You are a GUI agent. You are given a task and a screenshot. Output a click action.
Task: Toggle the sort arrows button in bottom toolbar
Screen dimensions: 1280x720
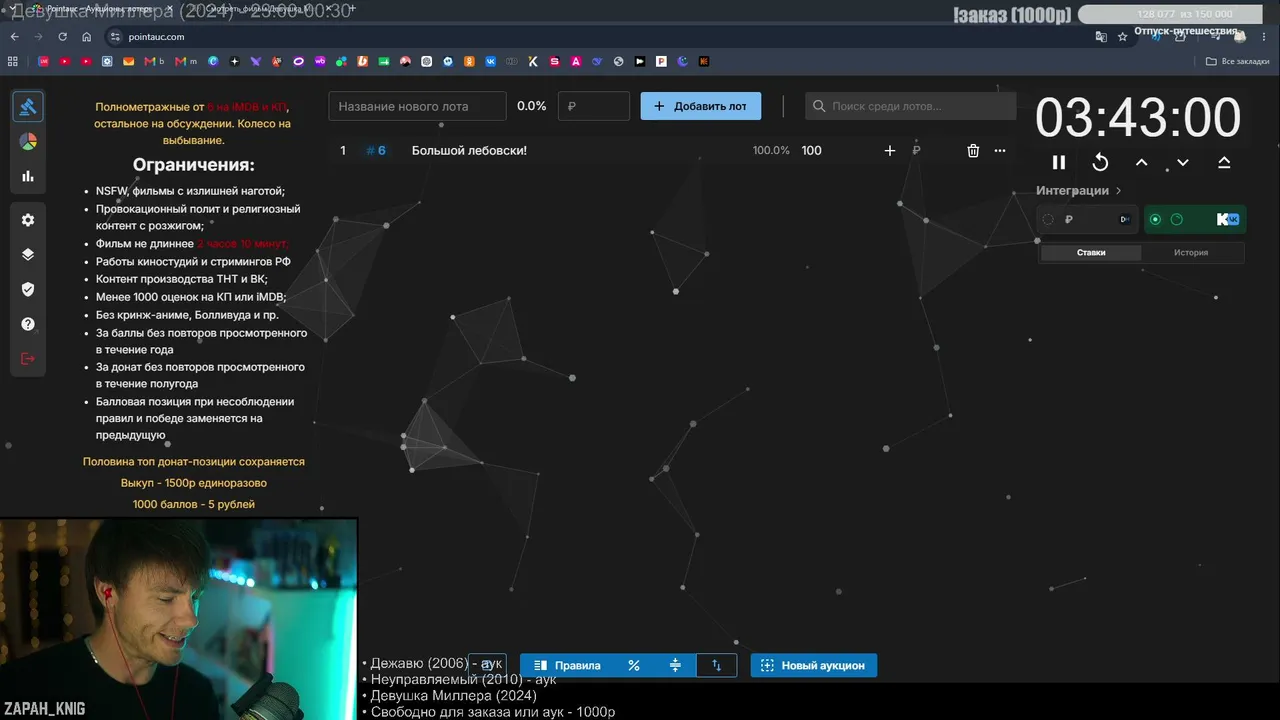click(x=716, y=665)
